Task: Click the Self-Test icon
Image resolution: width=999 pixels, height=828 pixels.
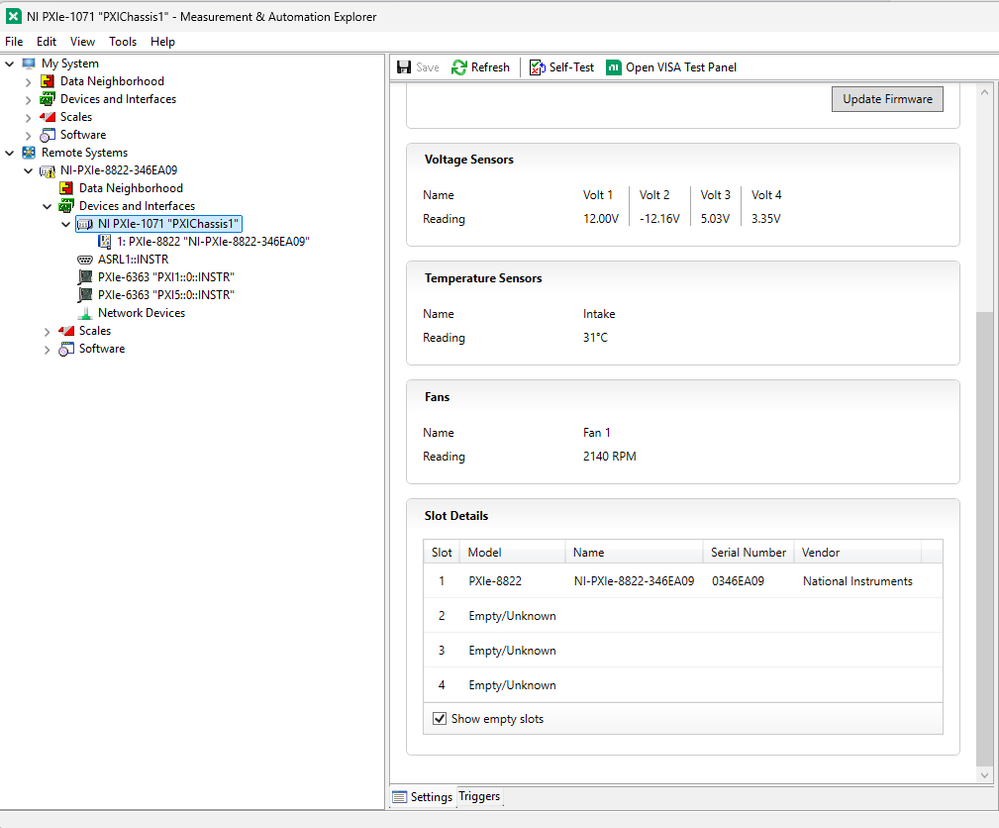Action: (537, 68)
